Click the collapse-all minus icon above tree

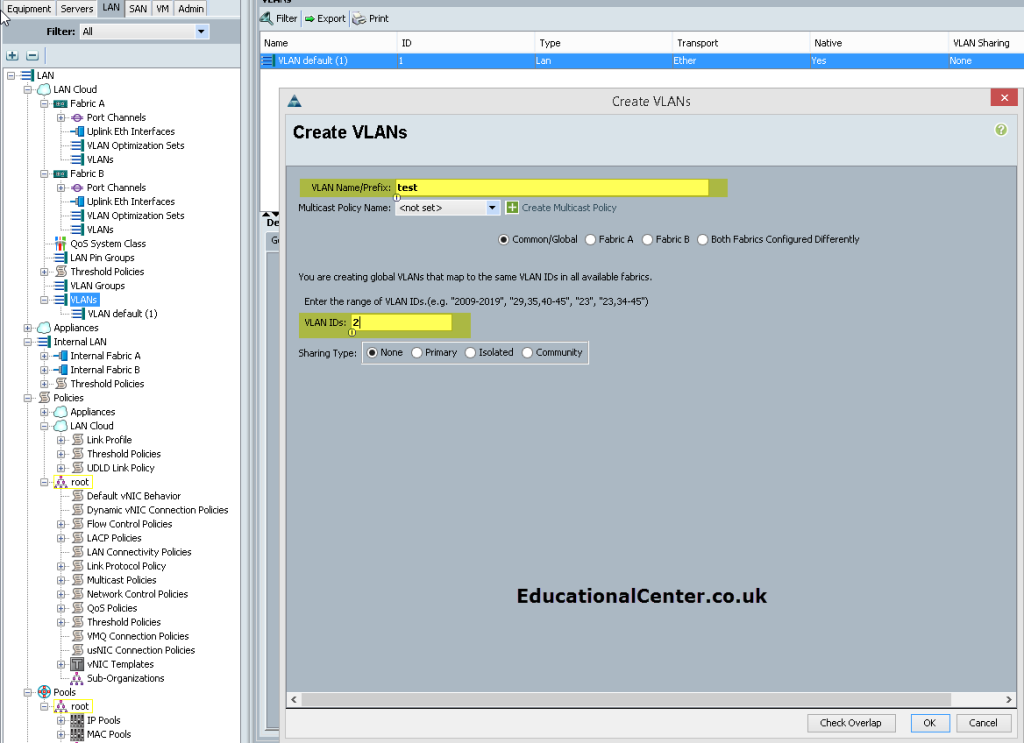[x=32, y=55]
